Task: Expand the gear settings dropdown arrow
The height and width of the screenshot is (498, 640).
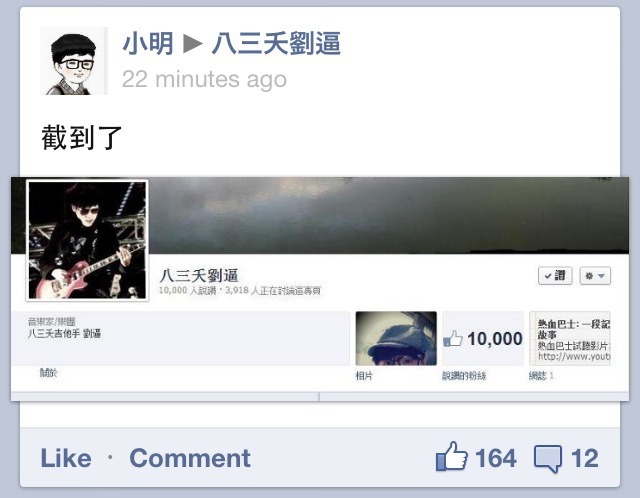Action: pos(601,276)
